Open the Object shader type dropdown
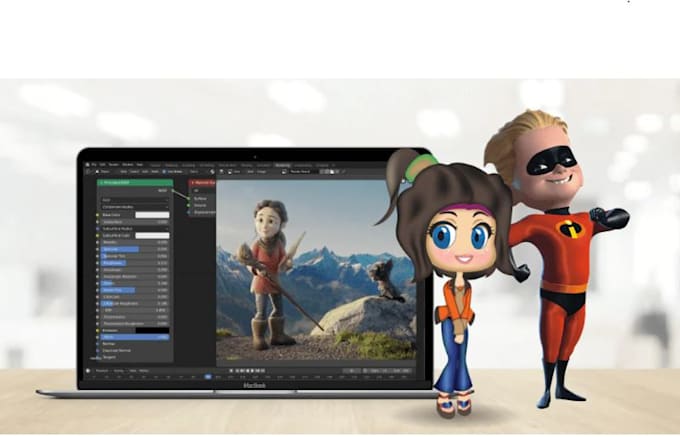680x437 pixels. pyautogui.click(x=103, y=172)
